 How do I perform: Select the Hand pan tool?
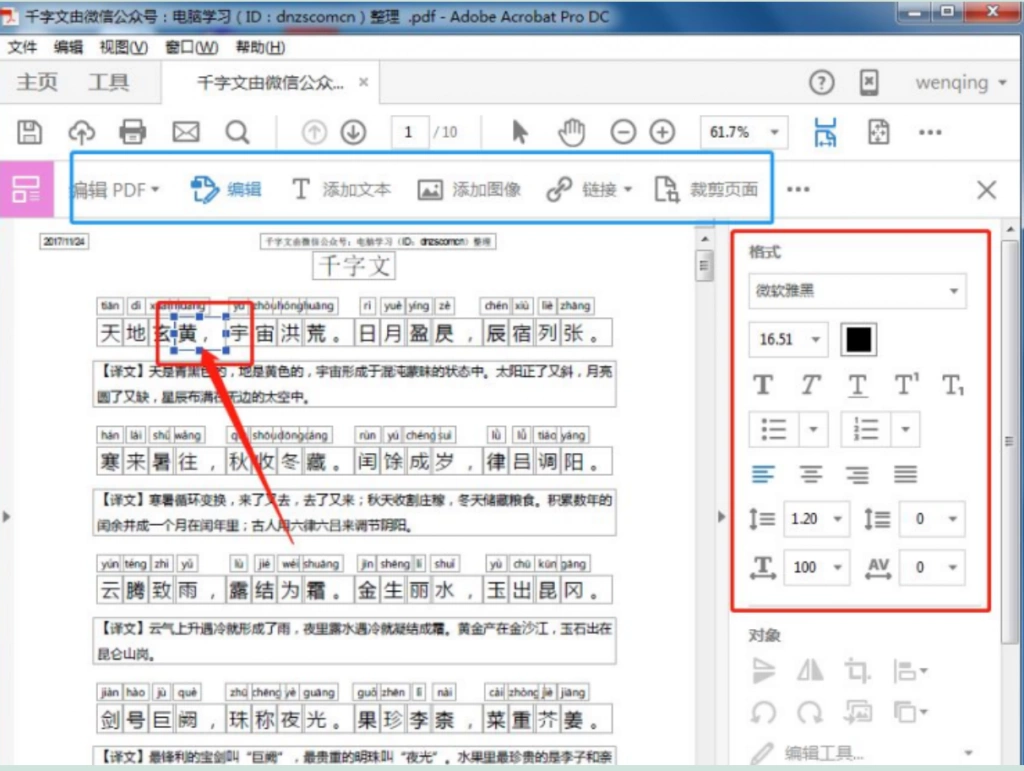pos(571,133)
